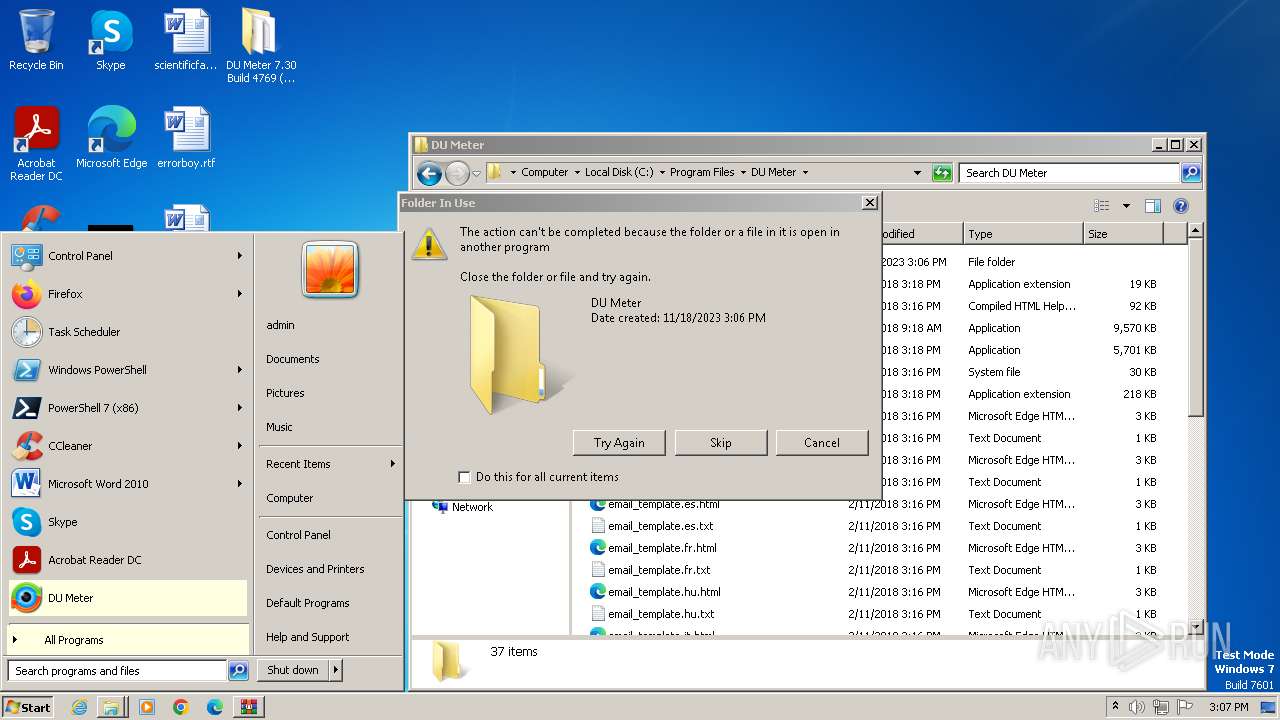Cancel the Folder In Use dialog

pyautogui.click(x=822, y=443)
